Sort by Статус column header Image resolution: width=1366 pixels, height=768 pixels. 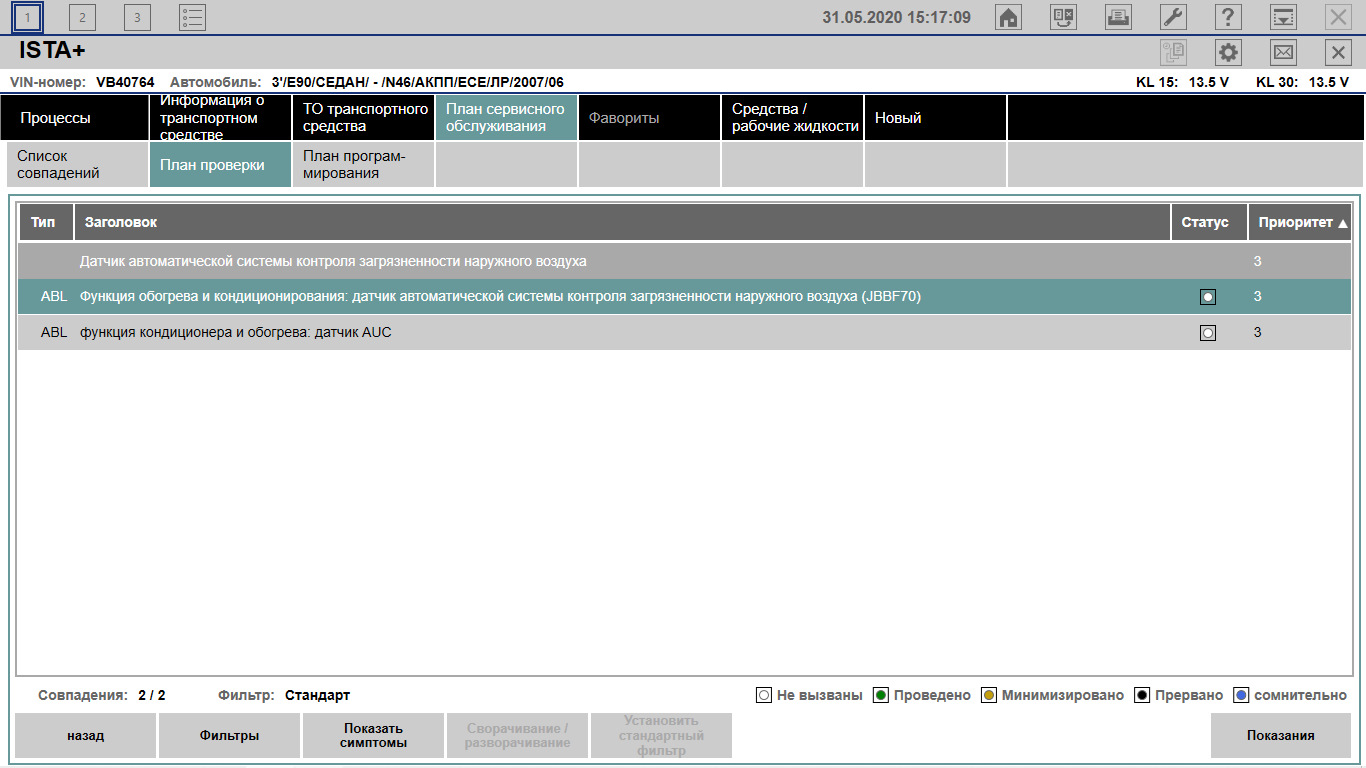1209,222
